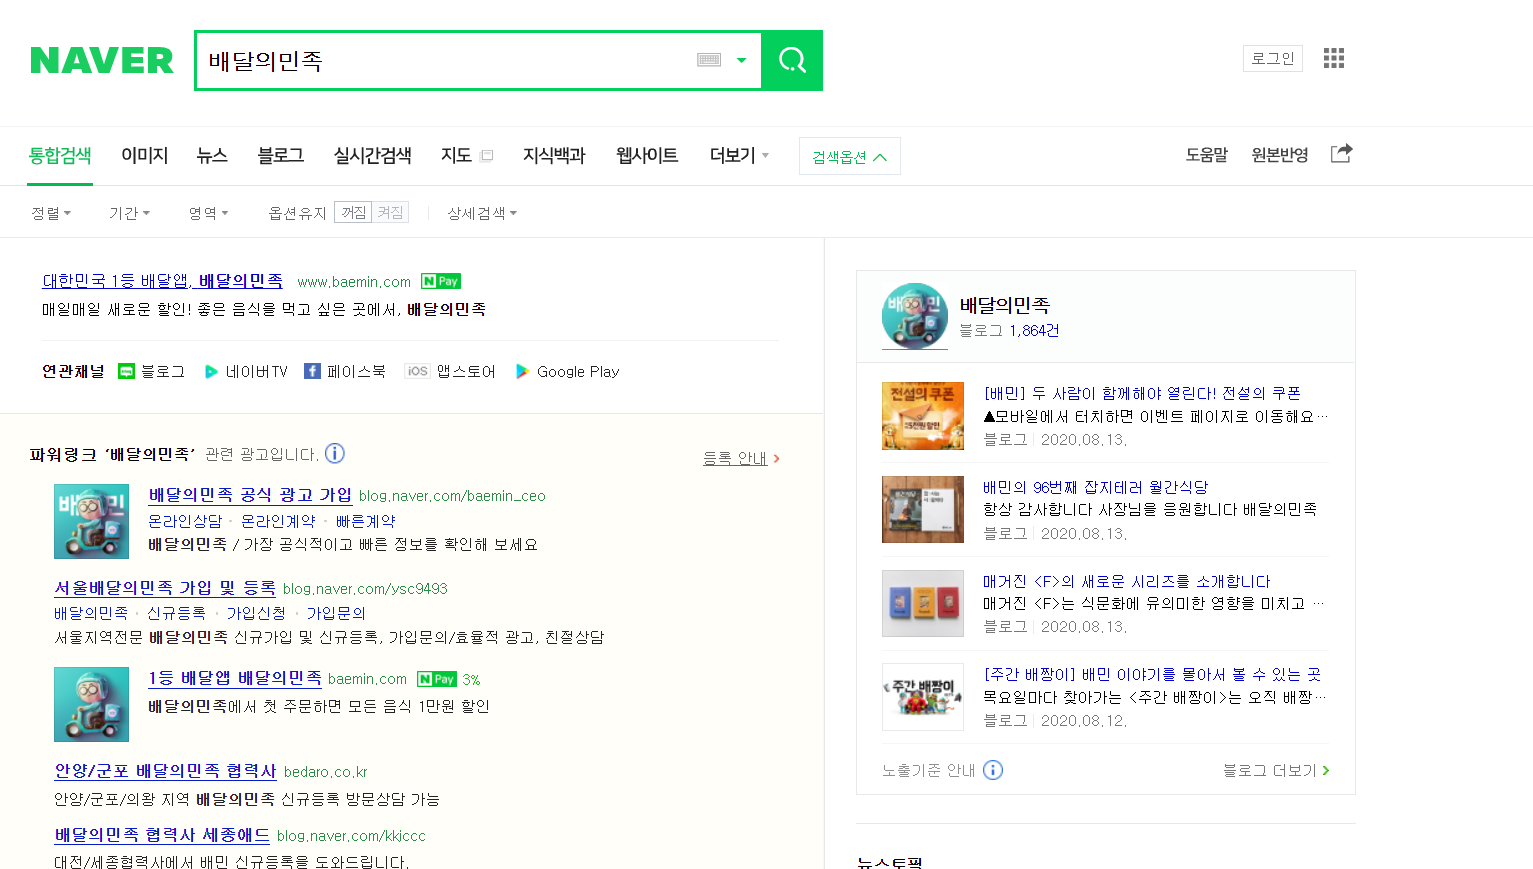This screenshot has width=1533, height=869.
Task: Open the on-screen keyboard icon in search box
Action: pyautogui.click(x=709, y=60)
